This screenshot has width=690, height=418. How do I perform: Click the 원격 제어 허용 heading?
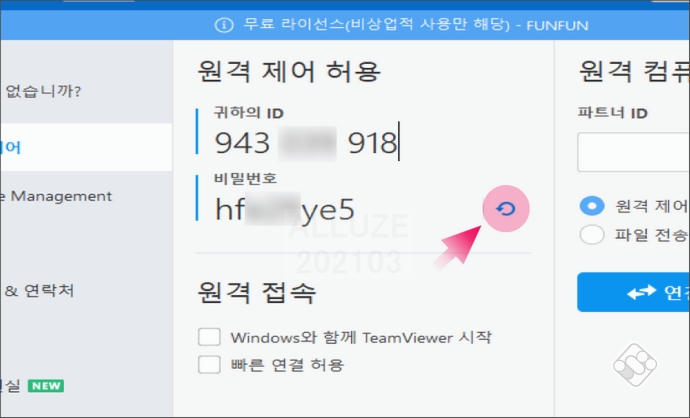point(289,71)
